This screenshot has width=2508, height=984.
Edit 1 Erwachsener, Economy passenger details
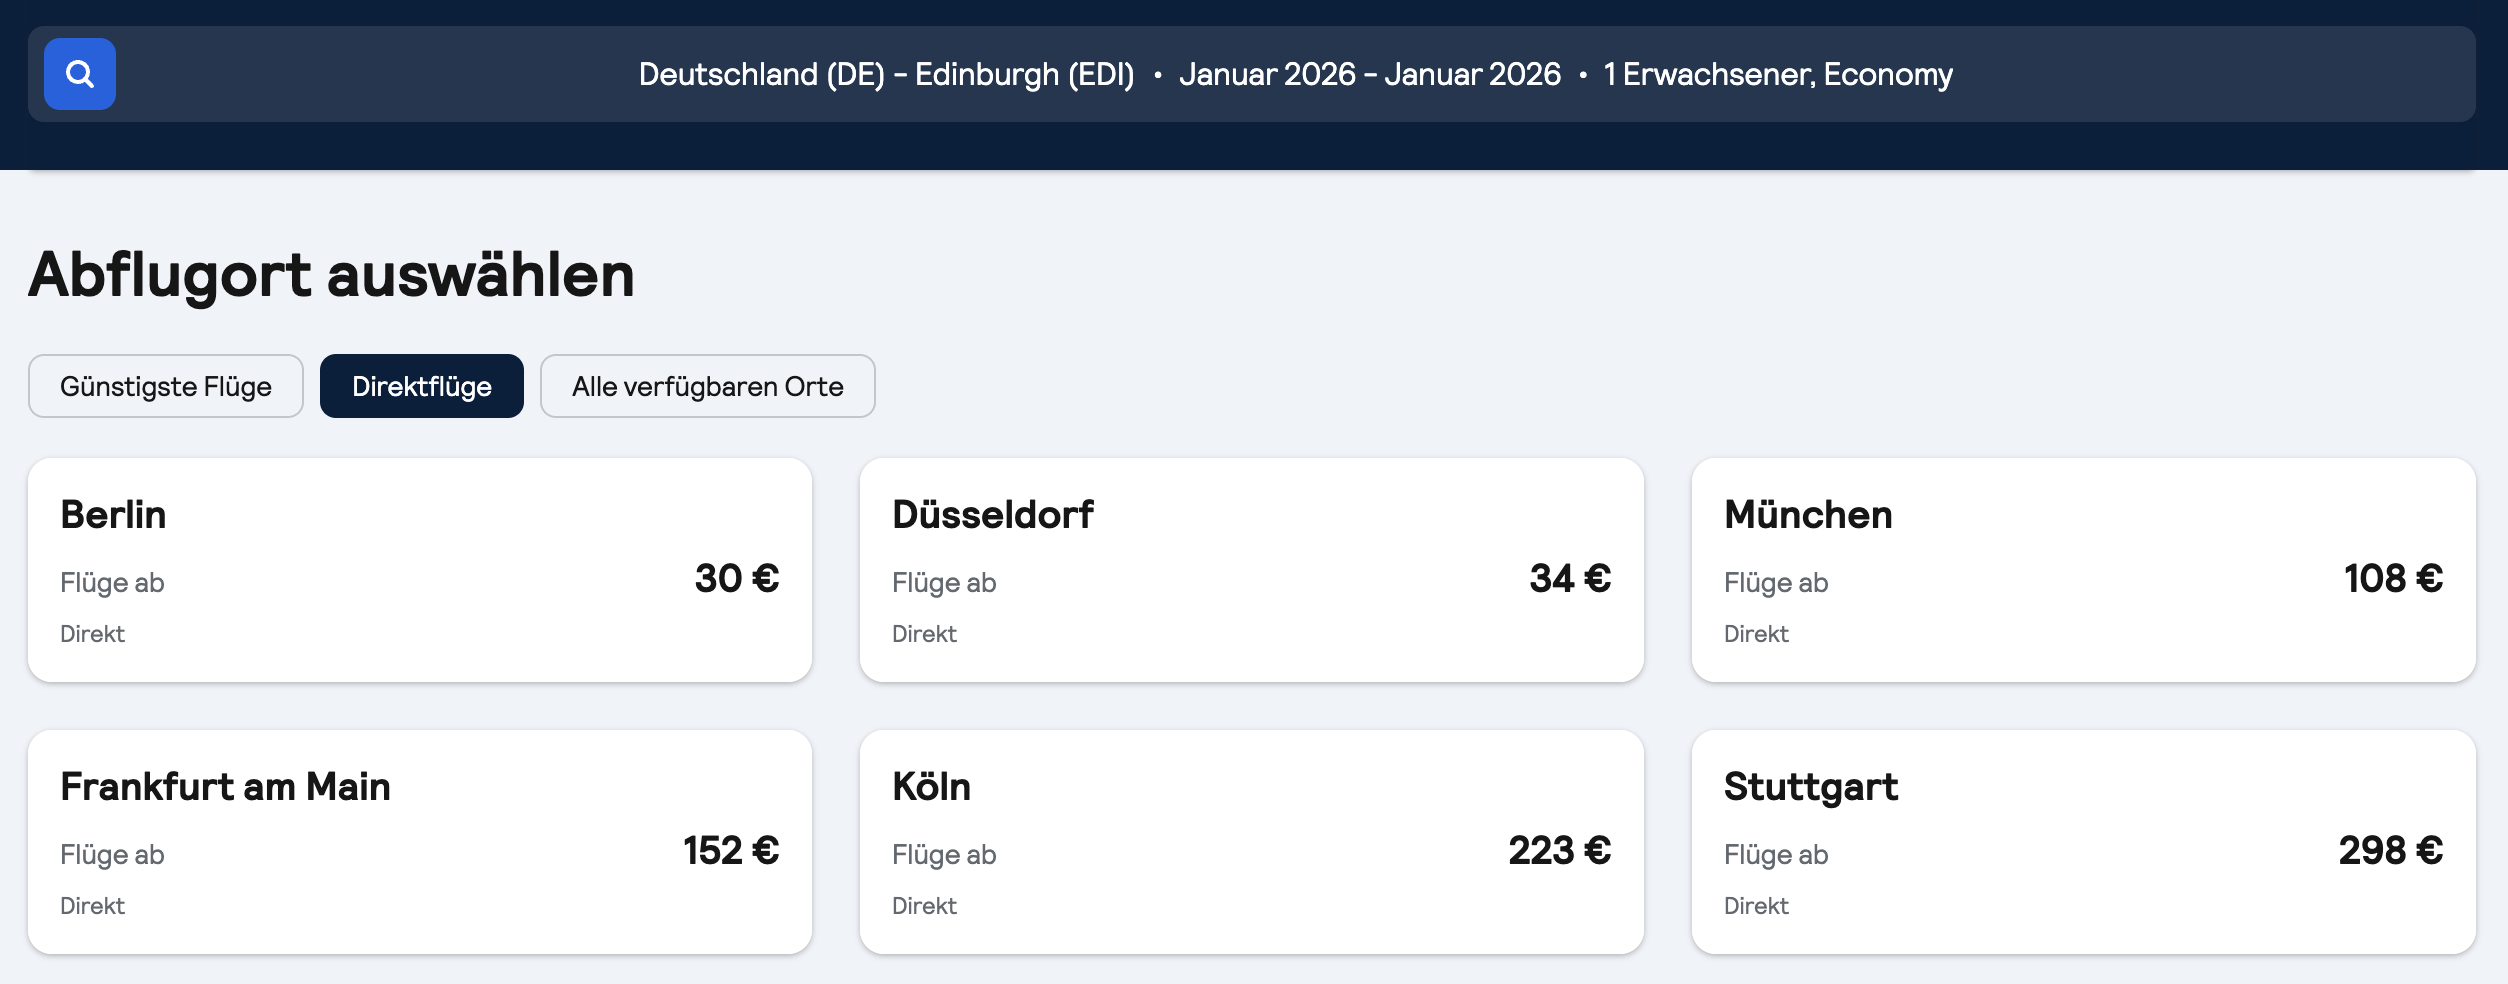(x=1777, y=74)
